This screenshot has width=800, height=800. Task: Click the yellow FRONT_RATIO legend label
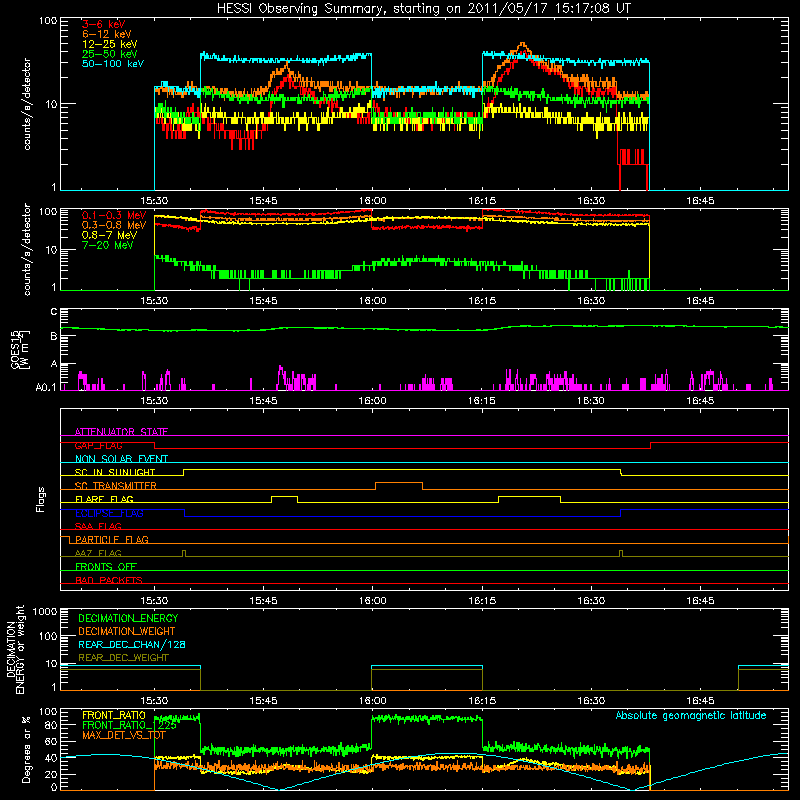tap(114, 715)
